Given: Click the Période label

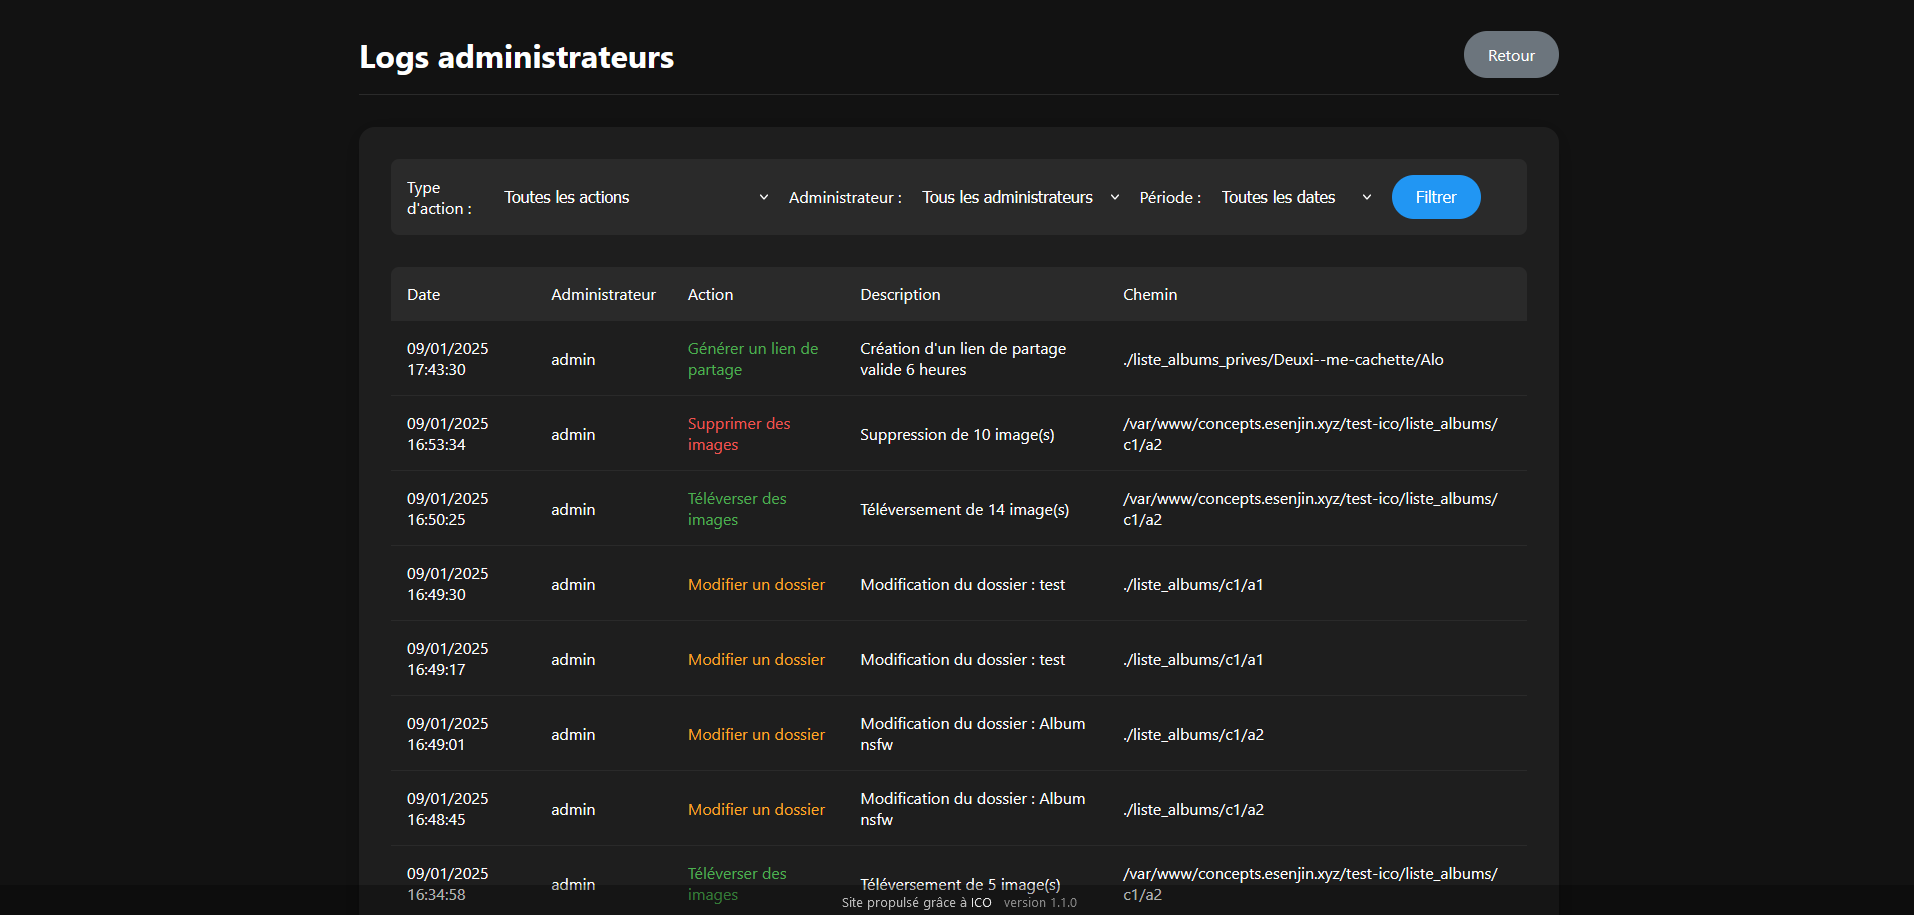Looking at the screenshot, I should 1170,197.
